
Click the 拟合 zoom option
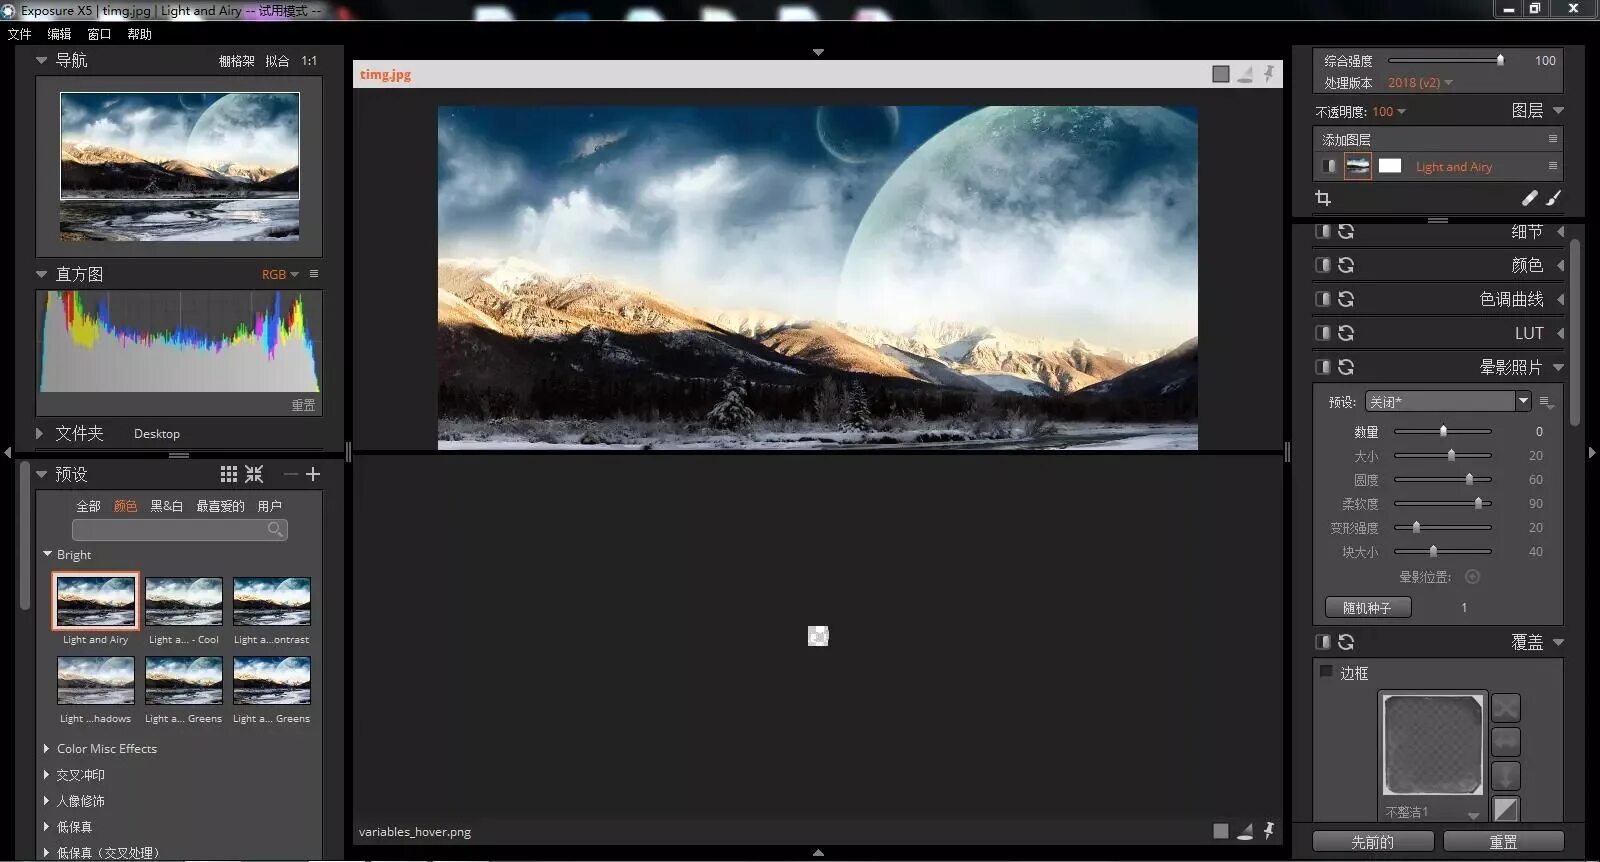tap(277, 61)
